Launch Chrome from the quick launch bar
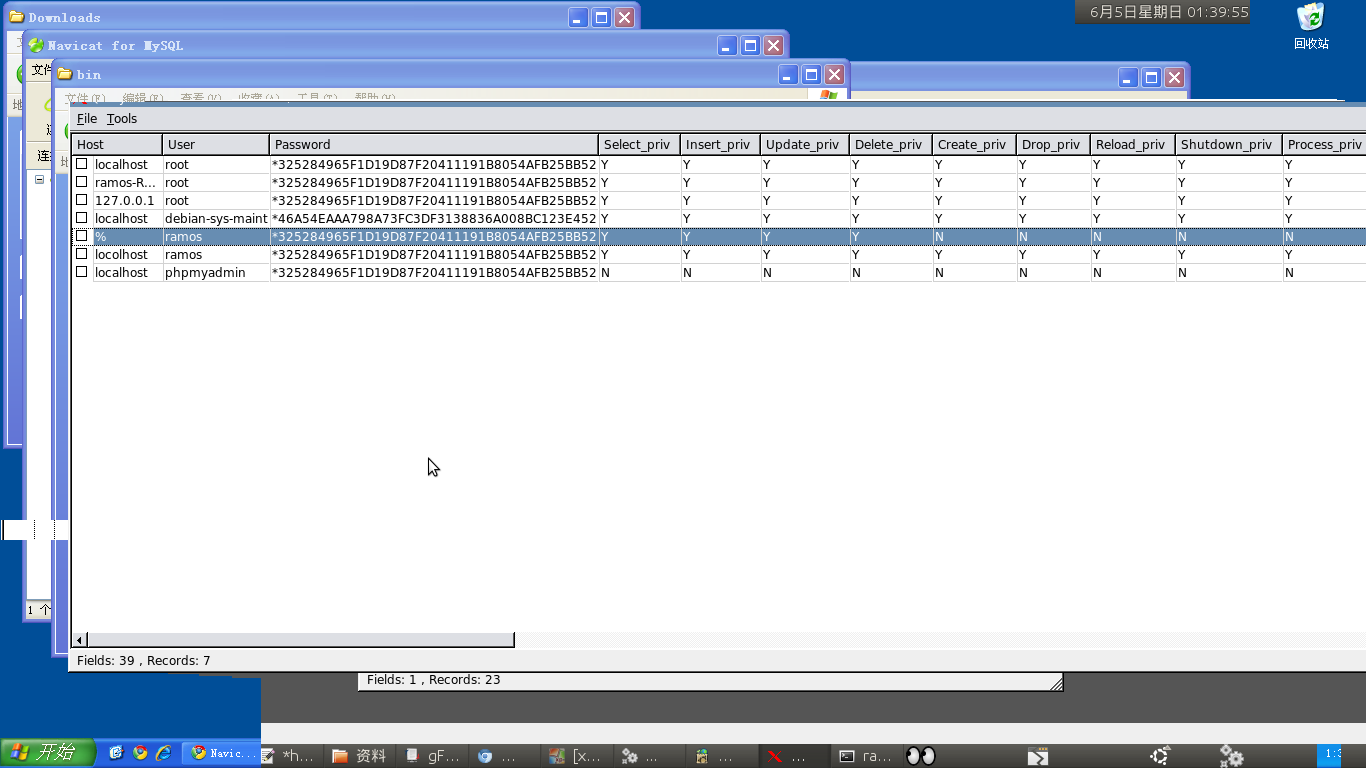Image resolution: width=1366 pixels, height=768 pixels. [x=140, y=753]
